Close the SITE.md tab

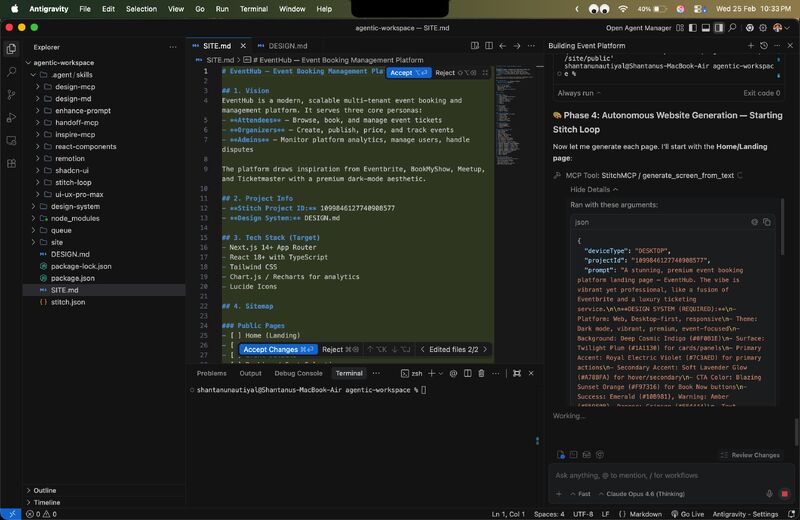click(x=243, y=46)
